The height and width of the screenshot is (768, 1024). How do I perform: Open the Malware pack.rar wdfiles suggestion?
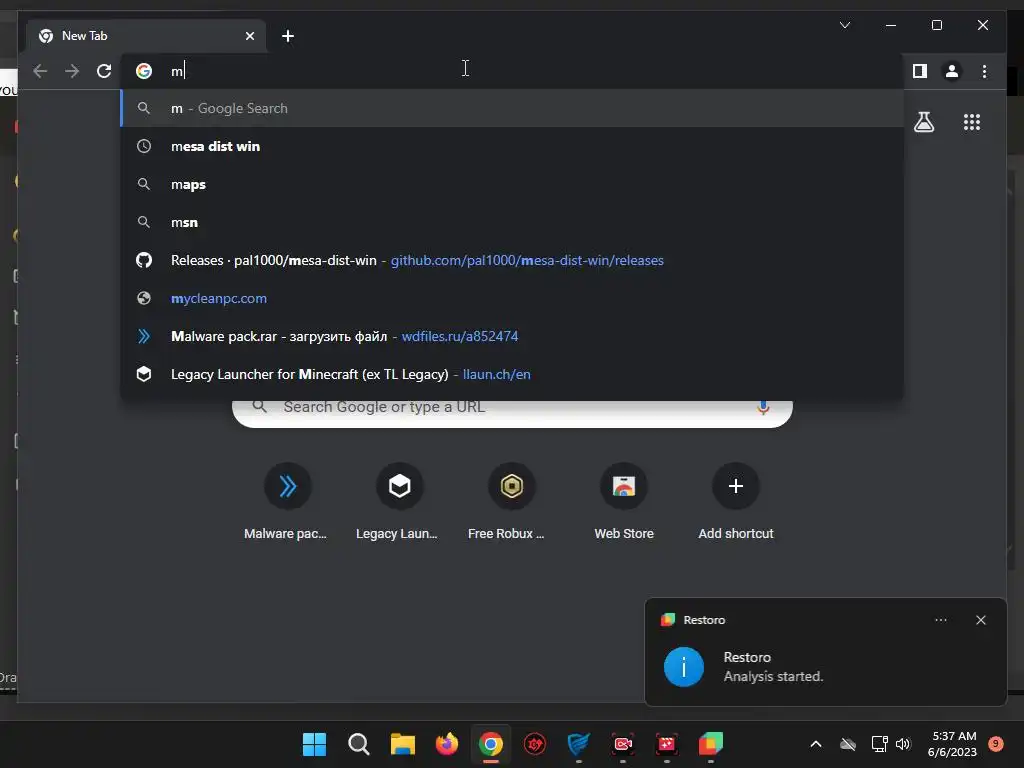pos(513,336)
